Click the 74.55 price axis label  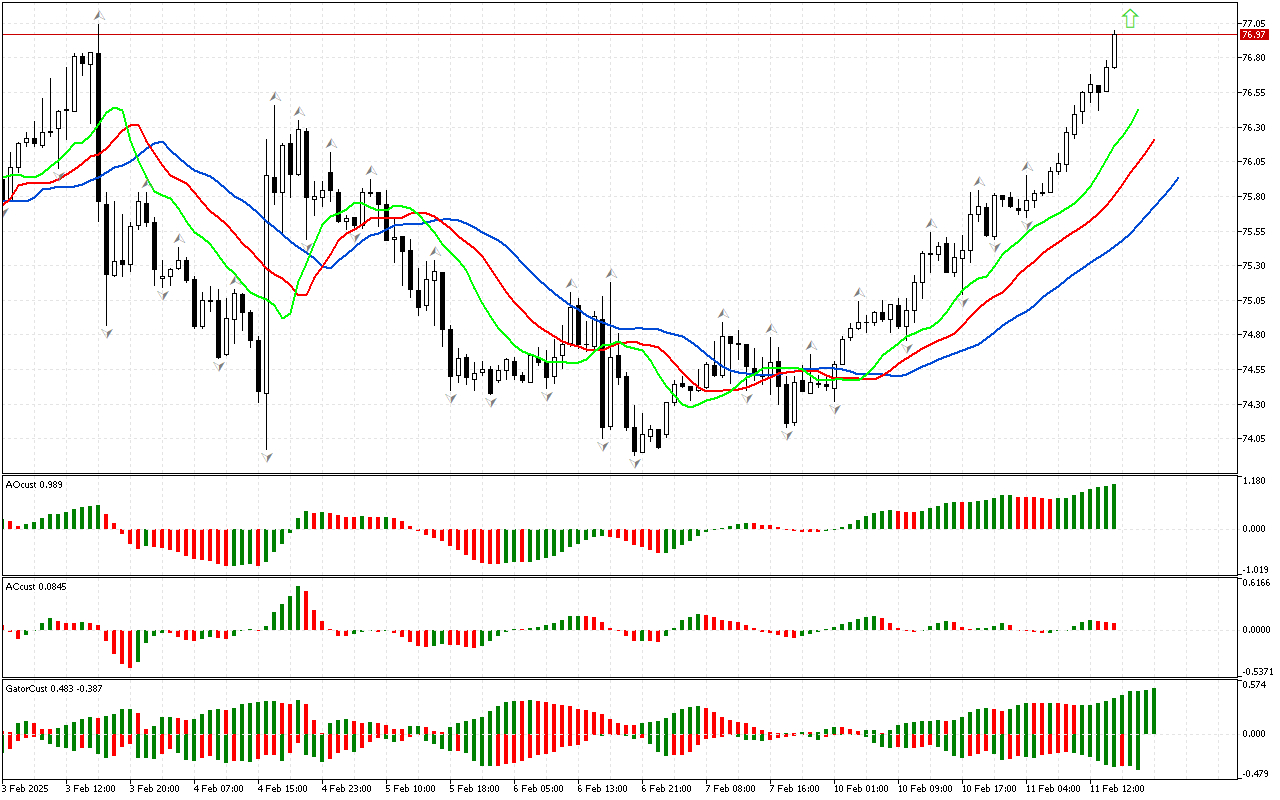(1253, 370)
